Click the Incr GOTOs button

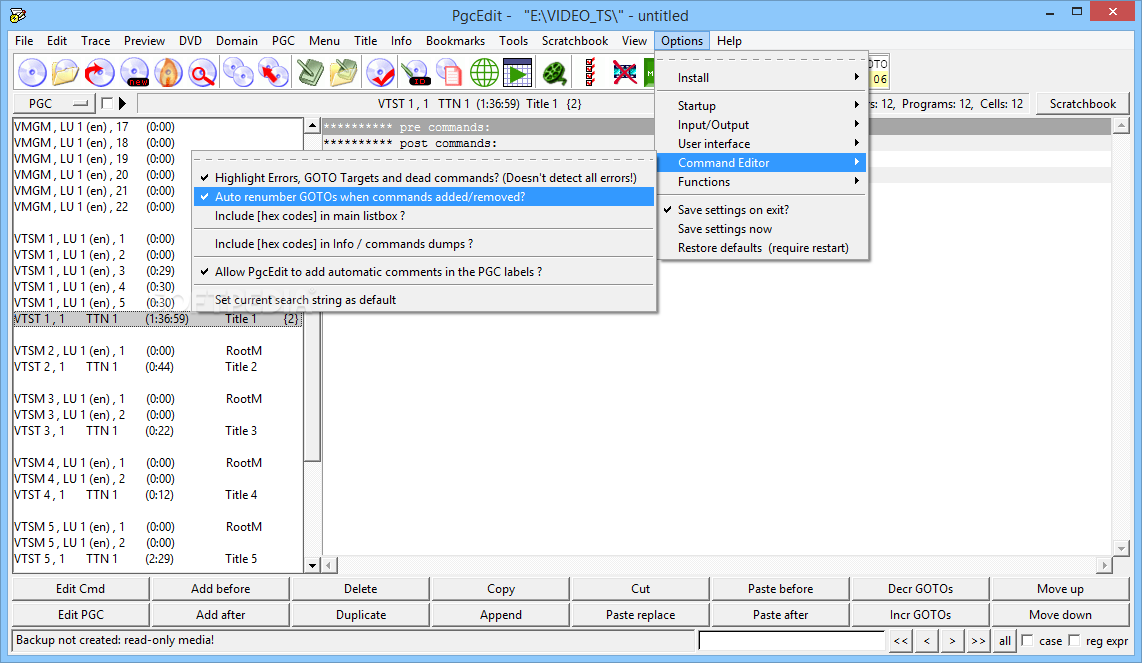[920, 615]
